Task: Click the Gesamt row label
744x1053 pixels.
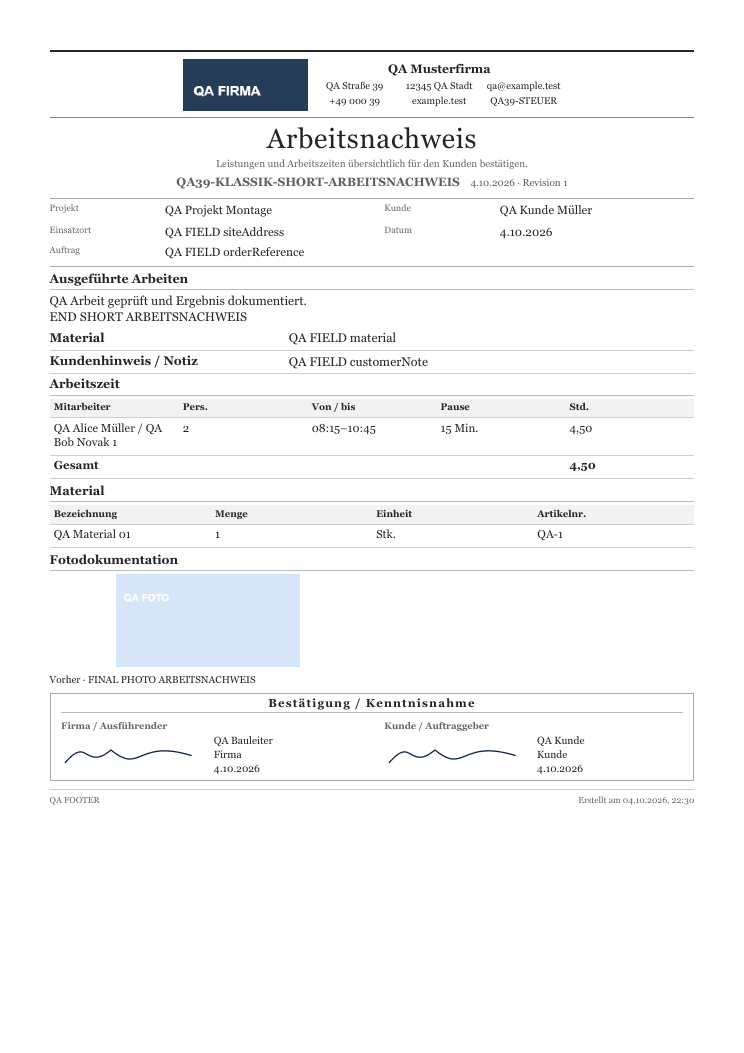Action: tap(76, 465)
